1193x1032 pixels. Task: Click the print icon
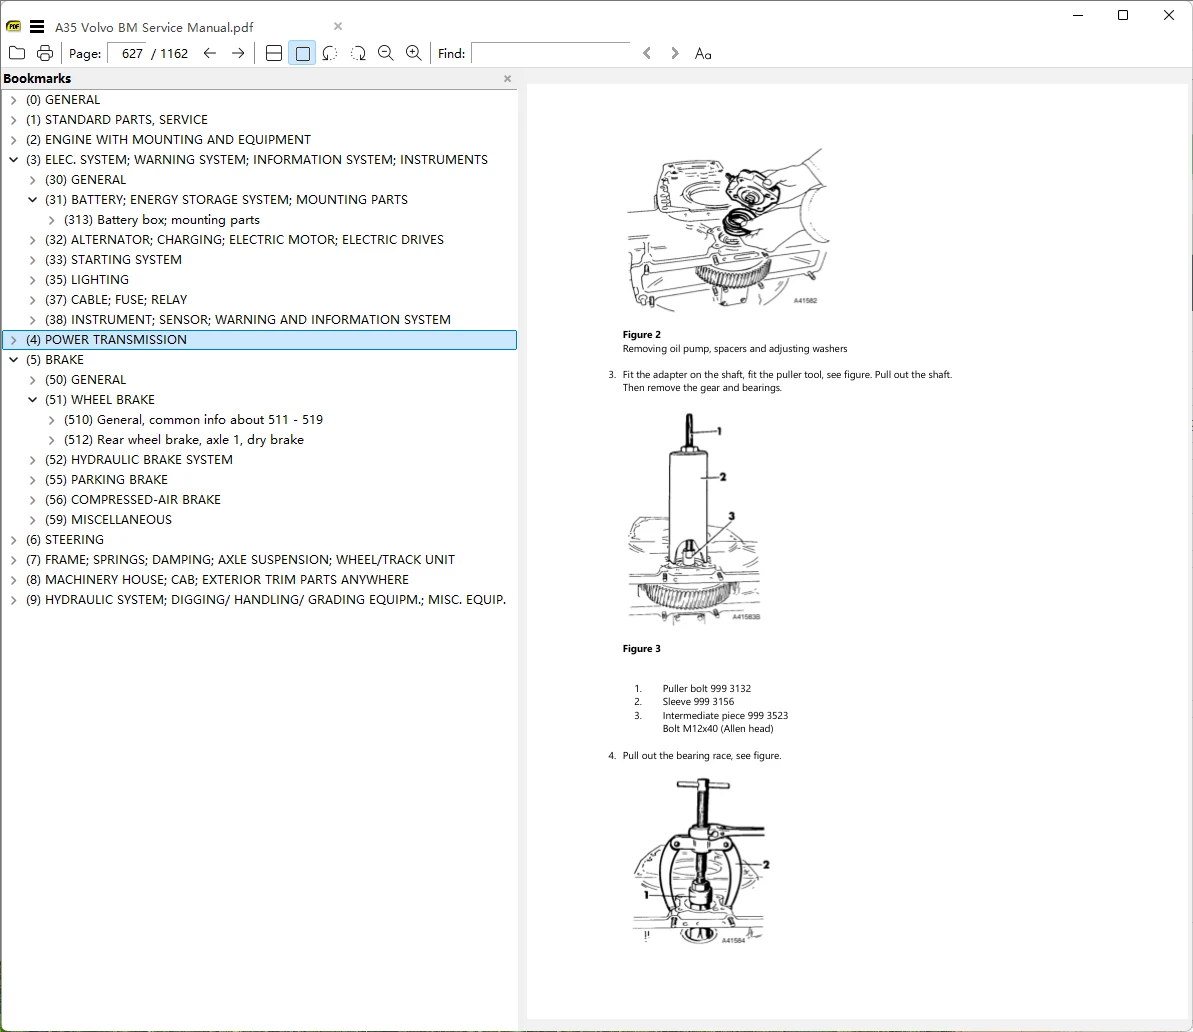(x=45, y=53)
